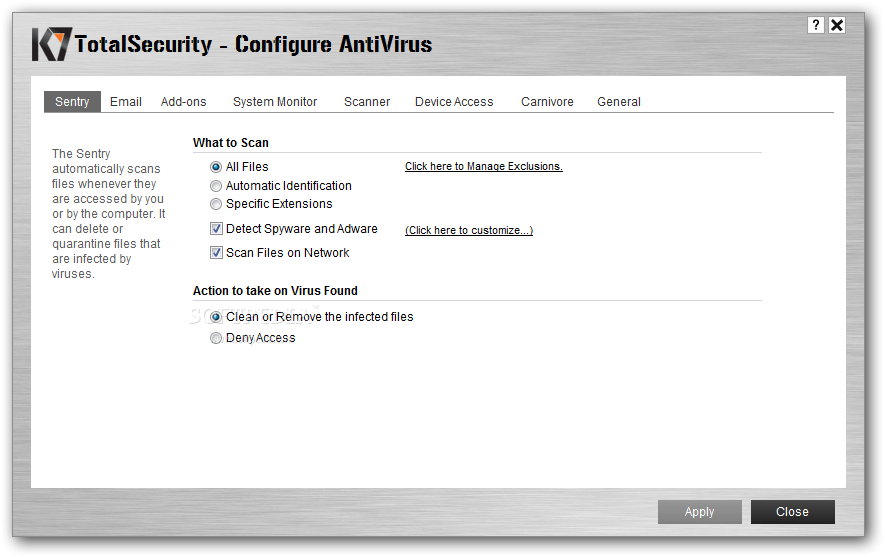Close the Configure AntiVirus window with X
Screen dimensions: 885x557
pyautogui.click(x=837, y=25)
